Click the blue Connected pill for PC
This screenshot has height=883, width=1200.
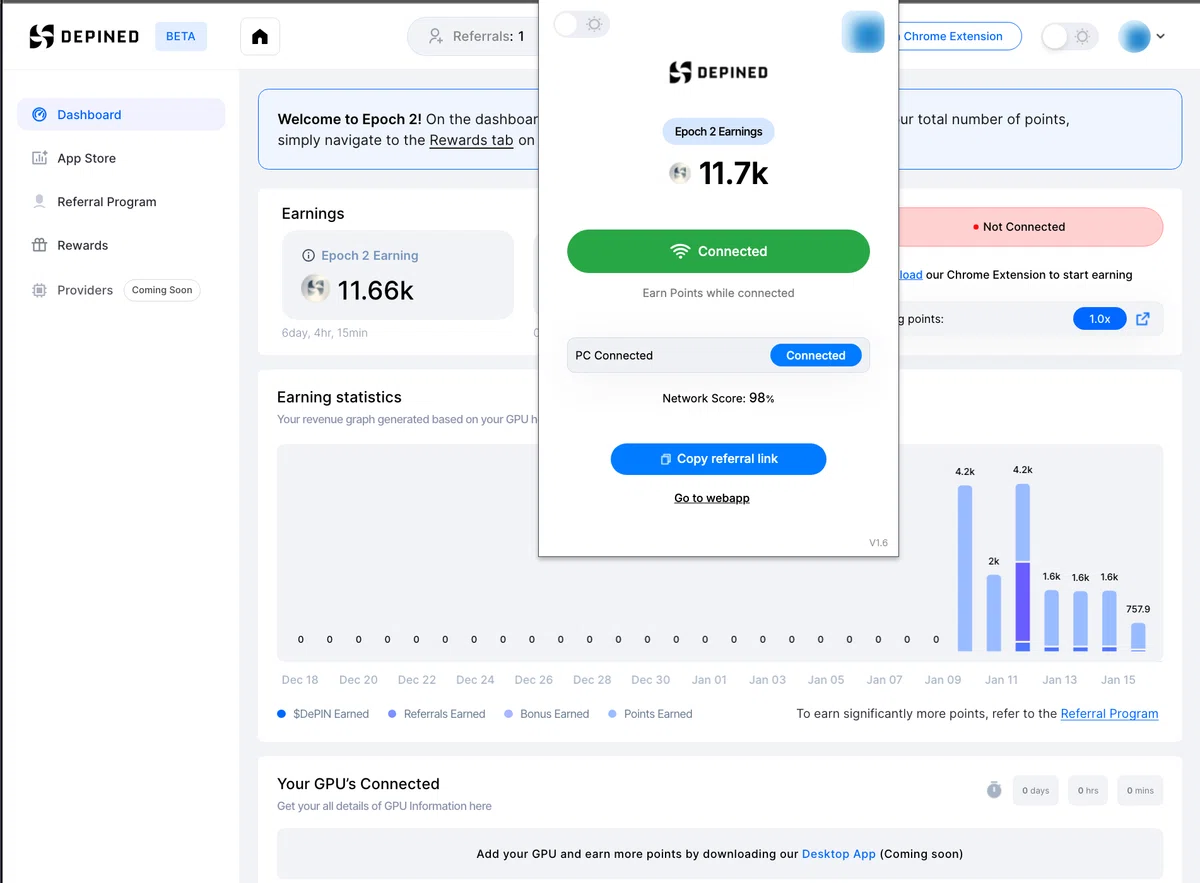point(815,355)
